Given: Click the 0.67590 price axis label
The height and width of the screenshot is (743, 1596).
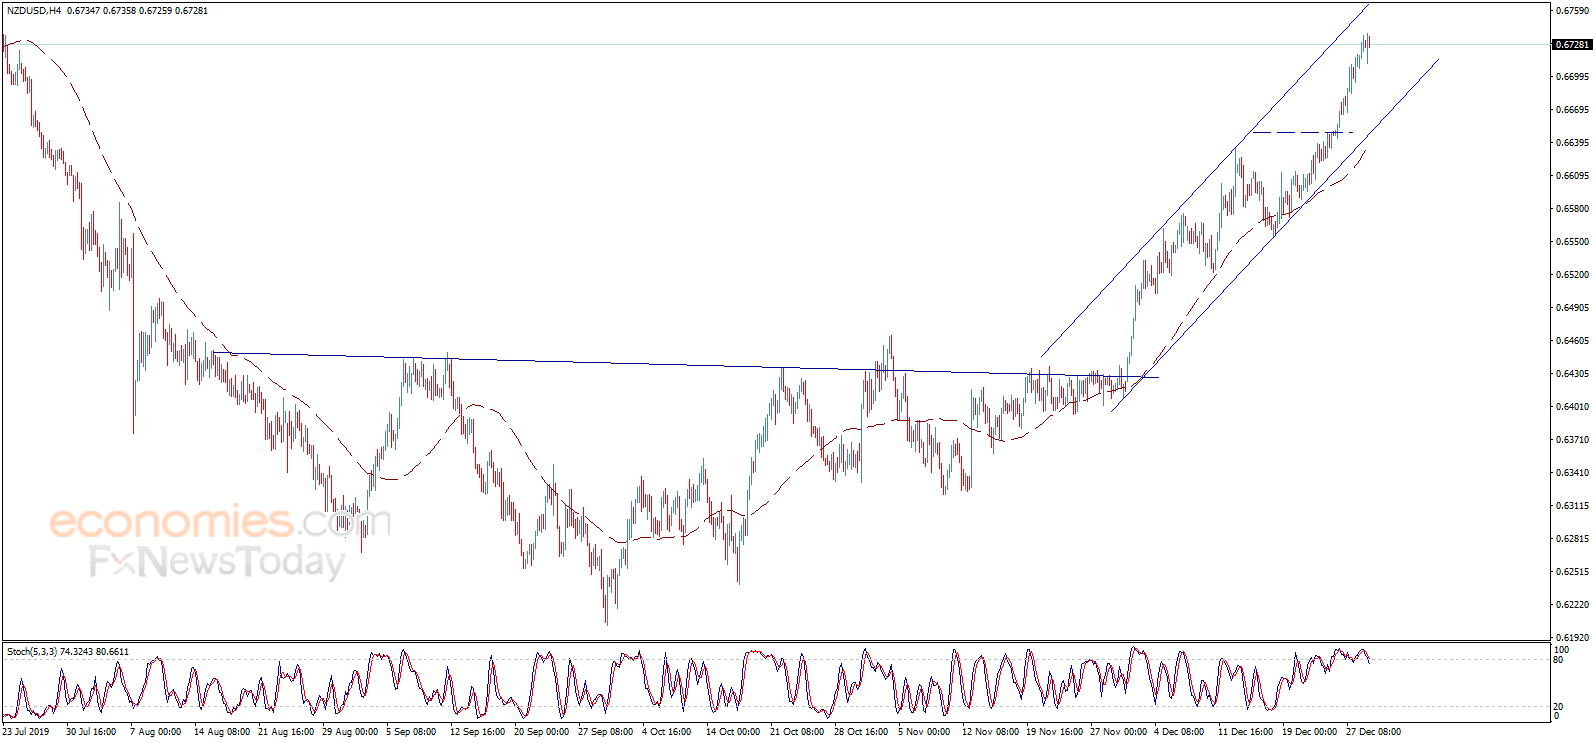Looking at the screenshot, I should point(1573,11).
